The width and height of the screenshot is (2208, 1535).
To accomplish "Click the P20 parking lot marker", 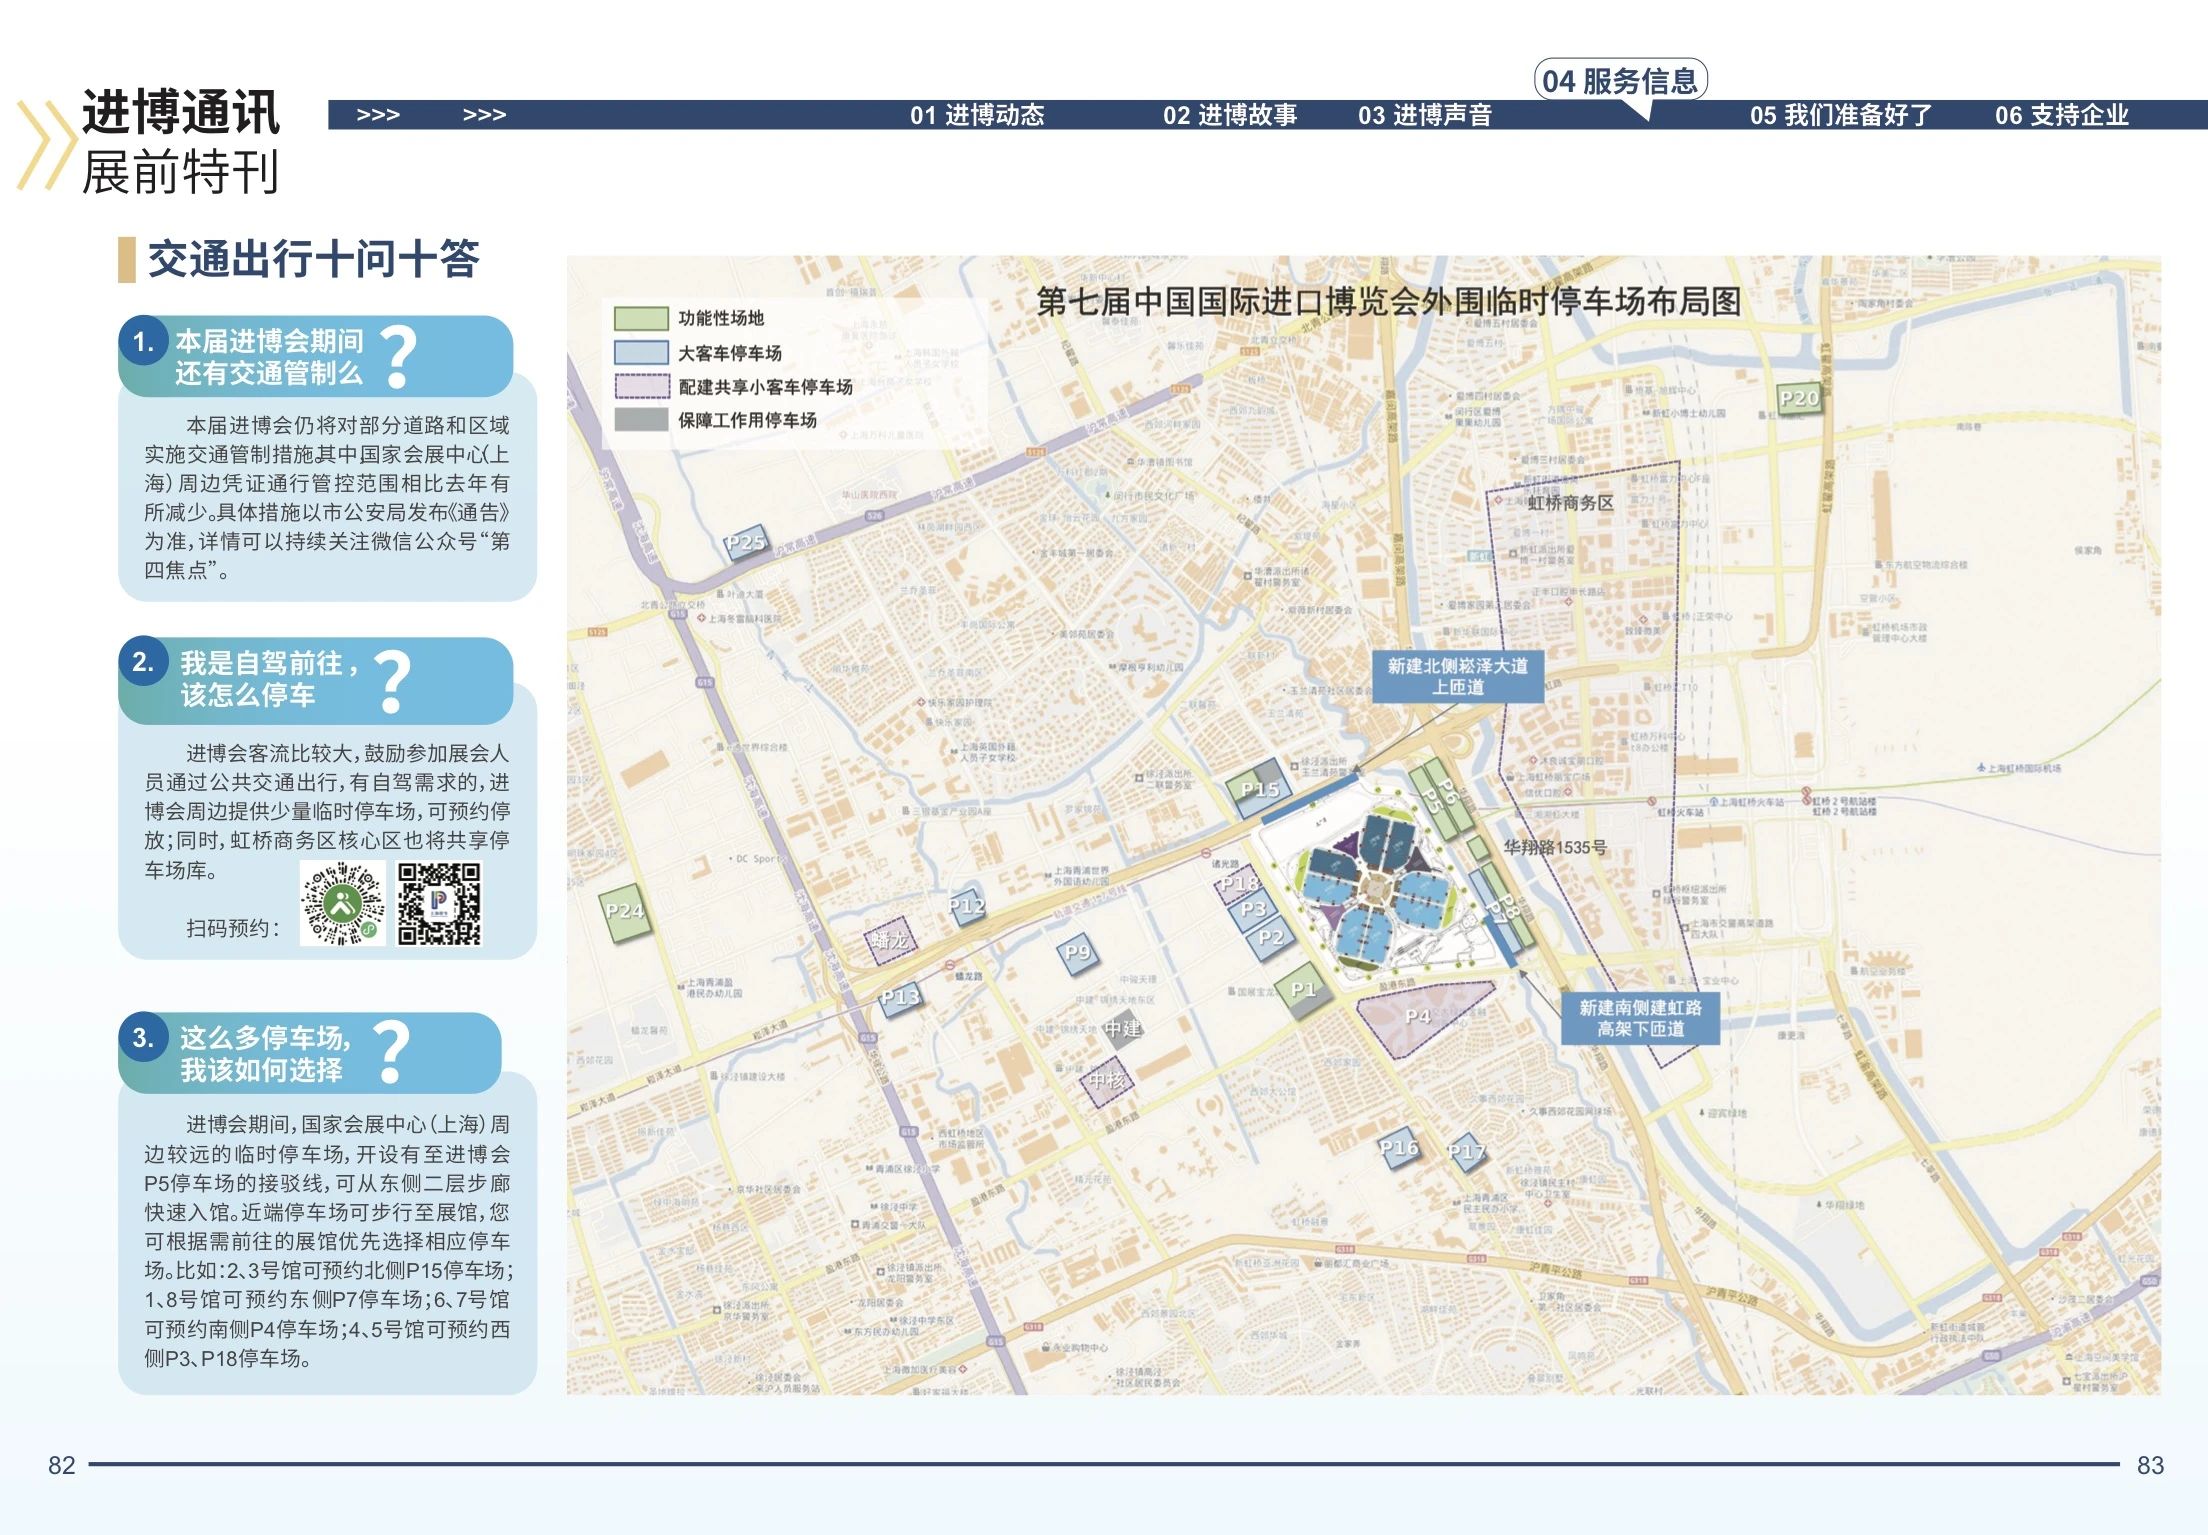I will point(1798,398).
